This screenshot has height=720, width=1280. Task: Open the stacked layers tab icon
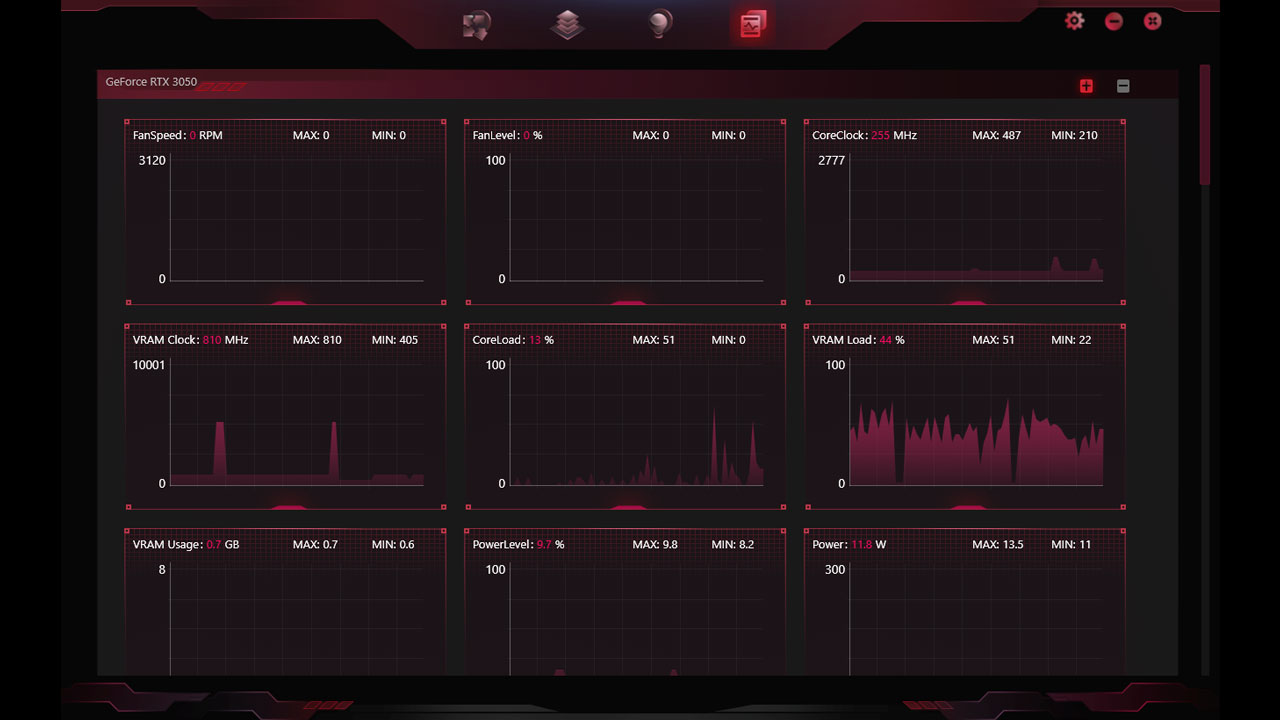(567, 25)
